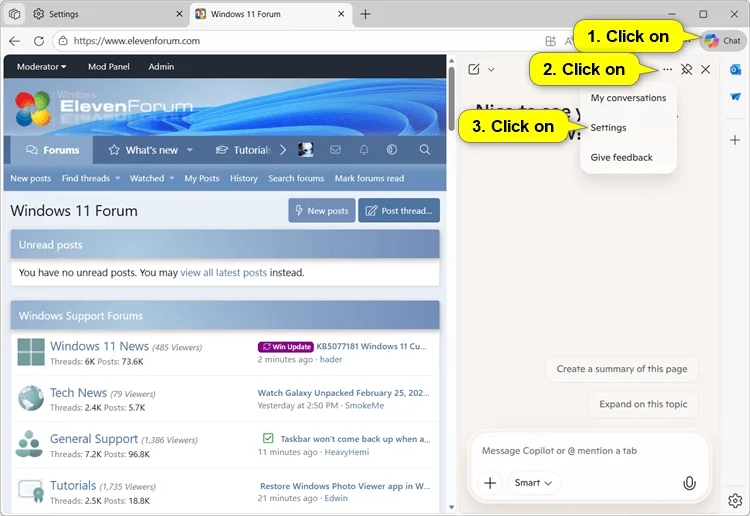
Task: Click the site info lock icon
Action: click(63, 41)
